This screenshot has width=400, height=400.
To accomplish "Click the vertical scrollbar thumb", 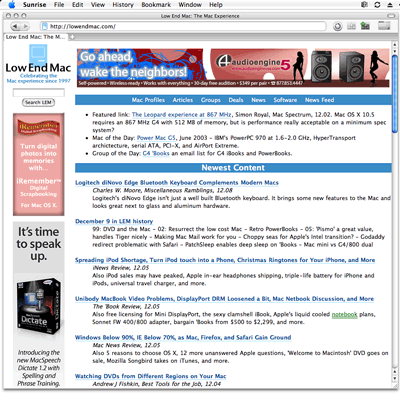I will pos(395,94).
